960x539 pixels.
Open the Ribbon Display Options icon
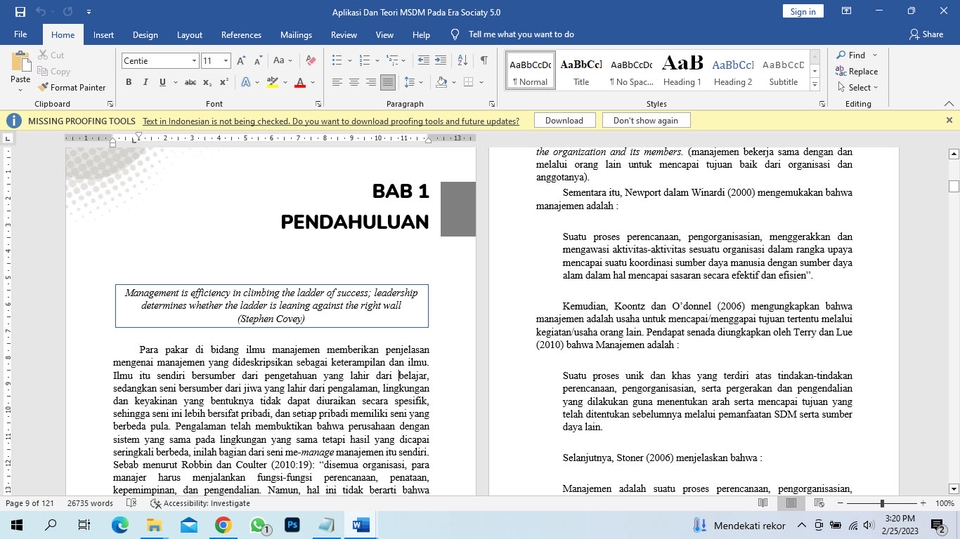(847, 11)
